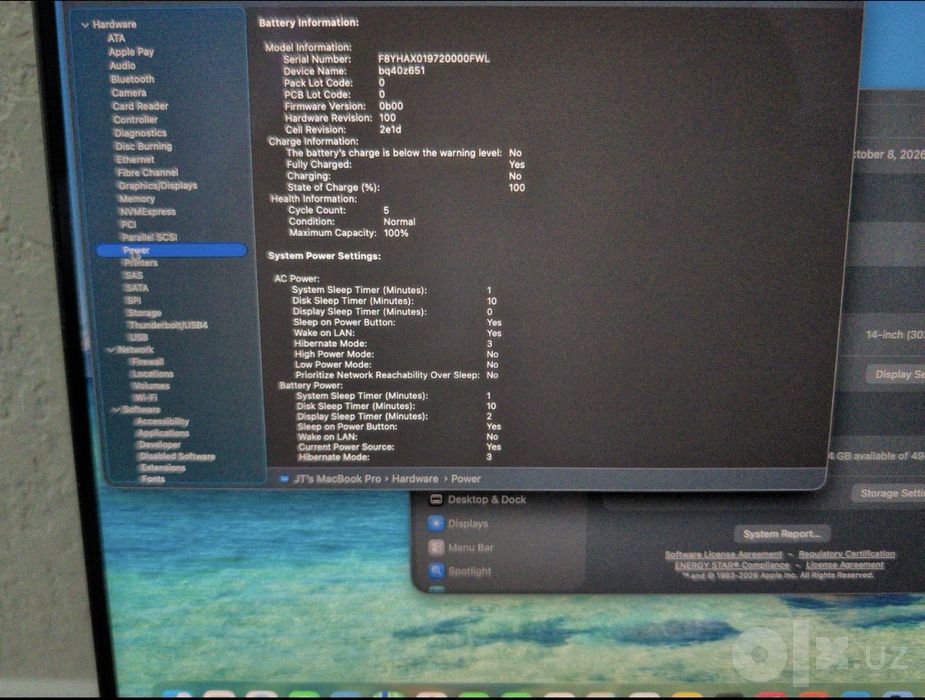The width and height of the screenshot is (925, 700).
Task: Select Locations under Network
Action: tap(153, 374)
